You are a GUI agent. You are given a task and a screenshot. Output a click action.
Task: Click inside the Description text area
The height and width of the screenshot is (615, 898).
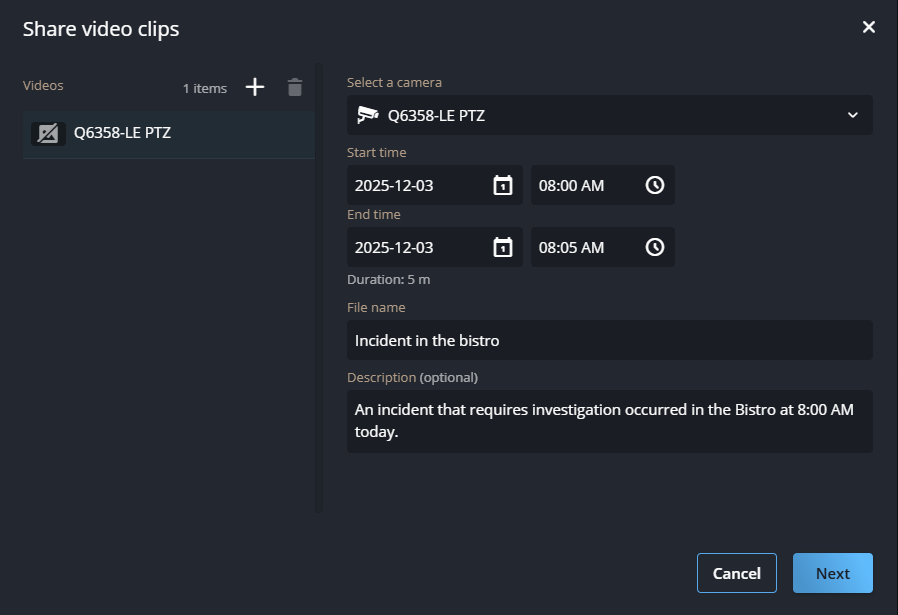pos(610,420)
